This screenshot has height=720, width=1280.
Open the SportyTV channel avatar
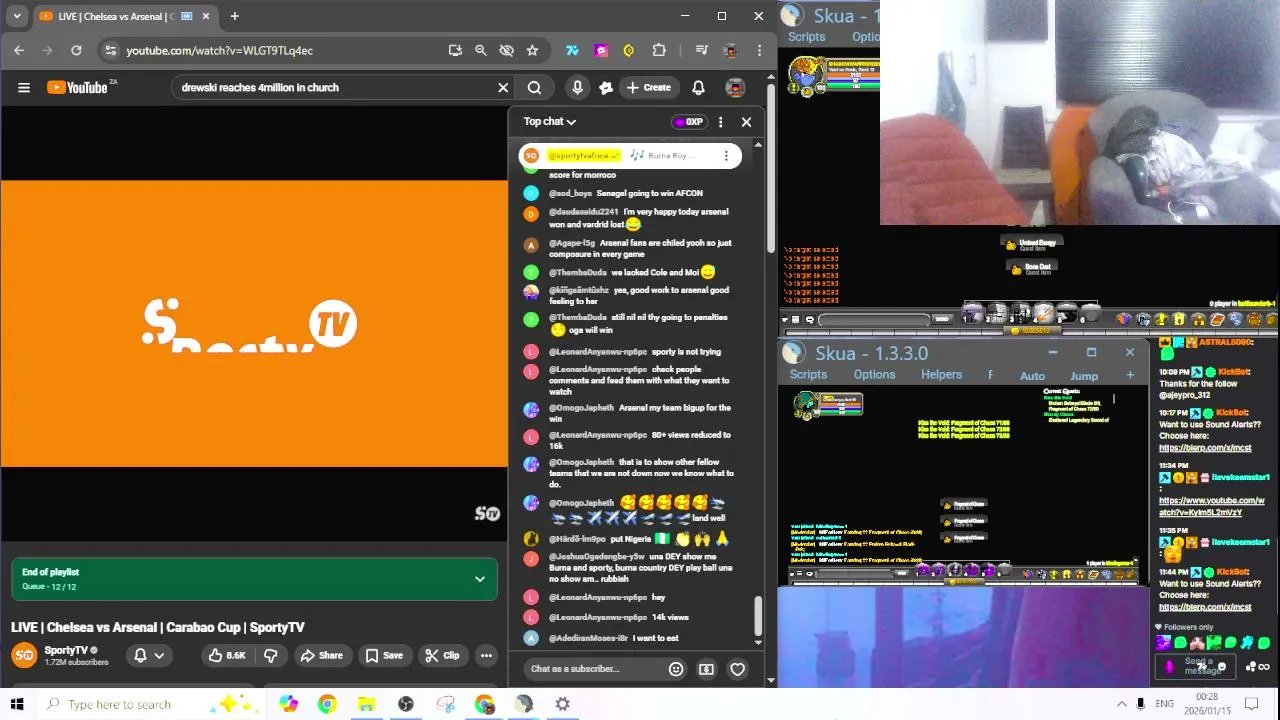pyautogui.click(x=24, y=656)
